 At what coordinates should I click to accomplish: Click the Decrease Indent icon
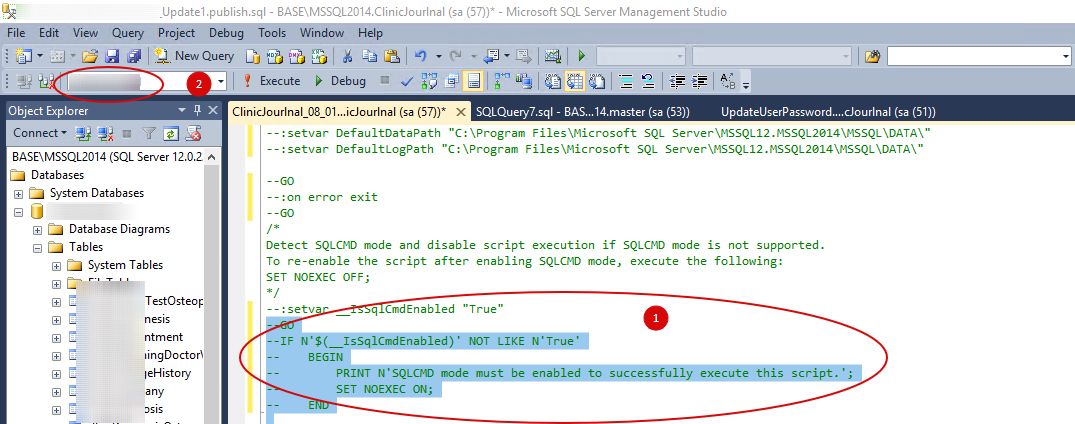click(x=677, y=81)
